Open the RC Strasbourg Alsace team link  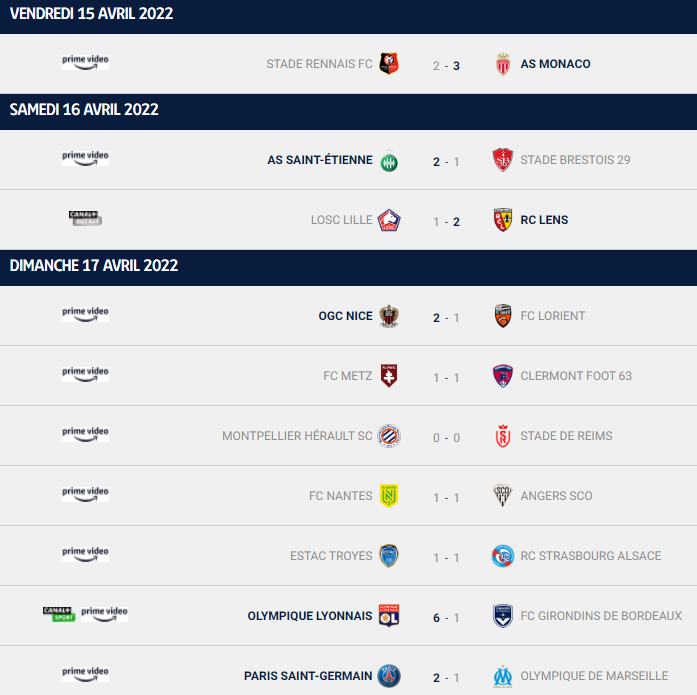click(x=591, y=556)
